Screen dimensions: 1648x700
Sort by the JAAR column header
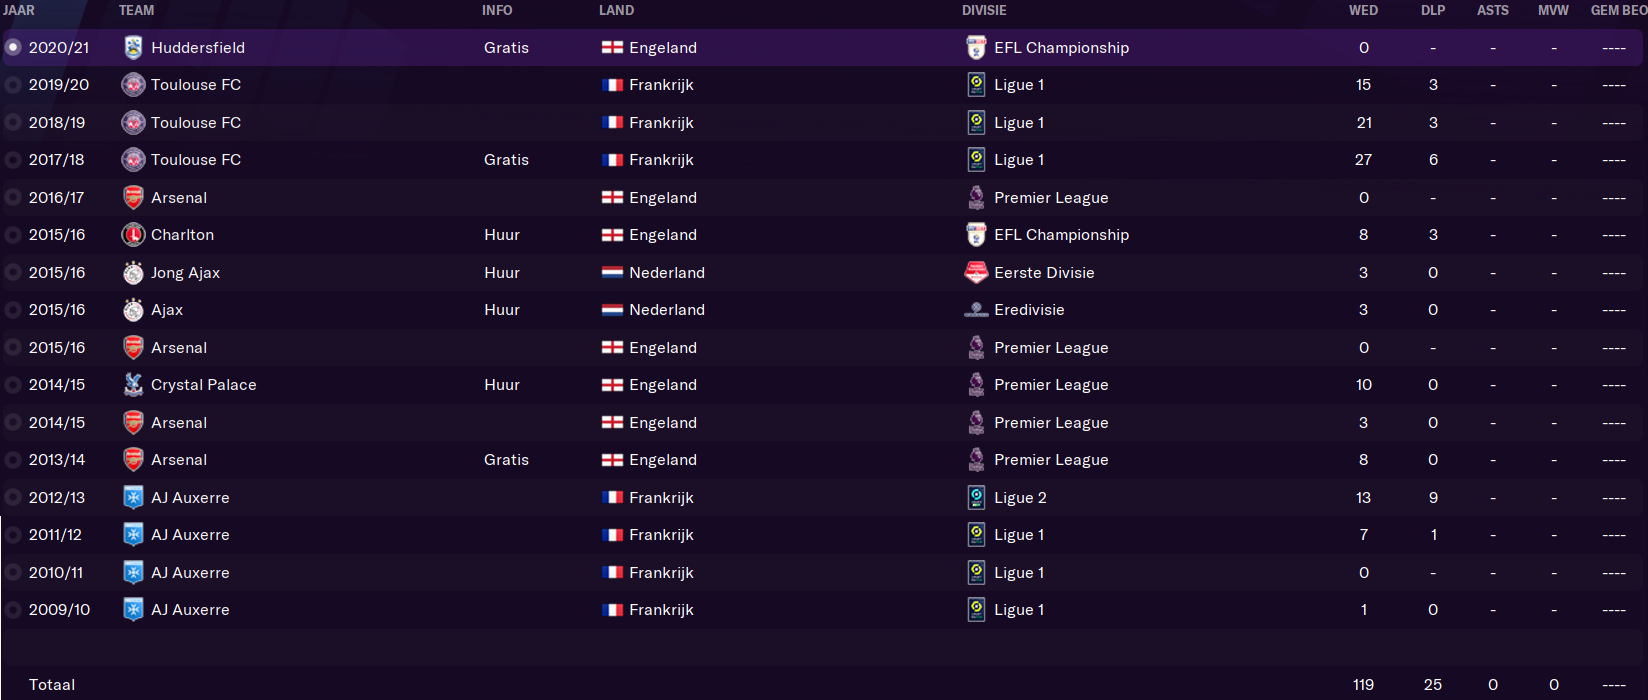18,10
